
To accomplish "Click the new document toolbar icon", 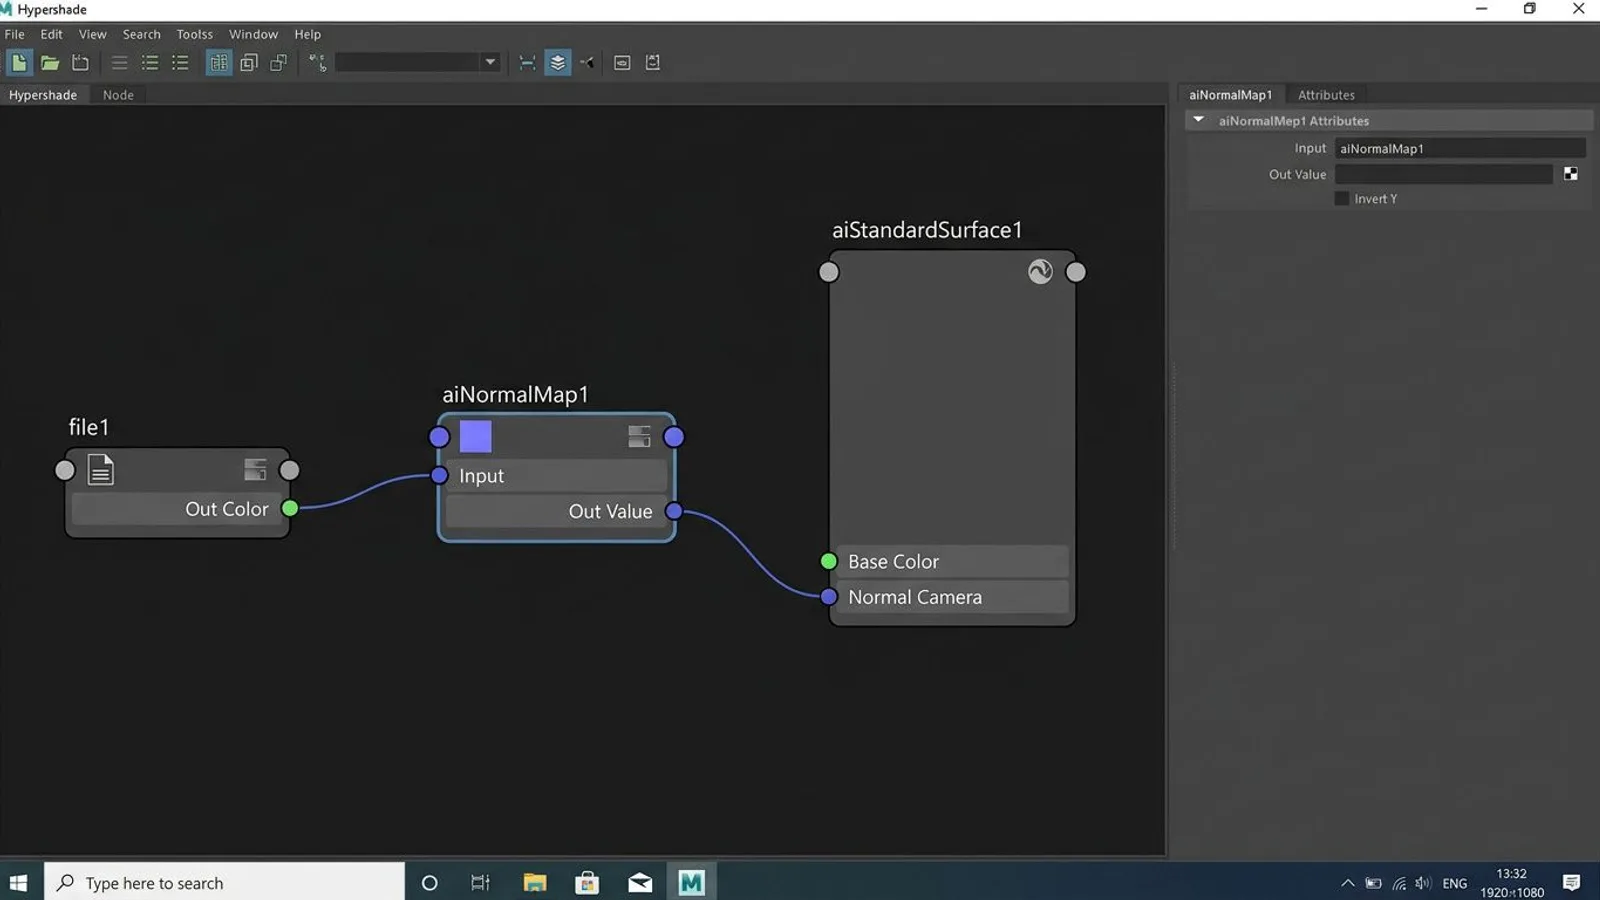I will [x=19, y=63].
